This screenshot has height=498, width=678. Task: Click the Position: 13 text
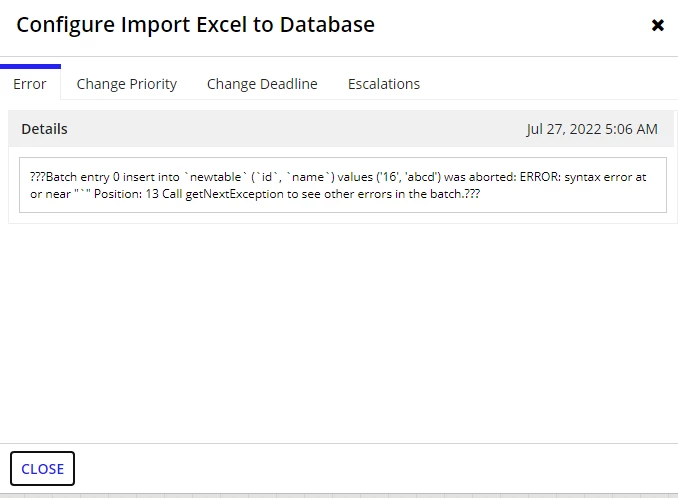point(126,194)
